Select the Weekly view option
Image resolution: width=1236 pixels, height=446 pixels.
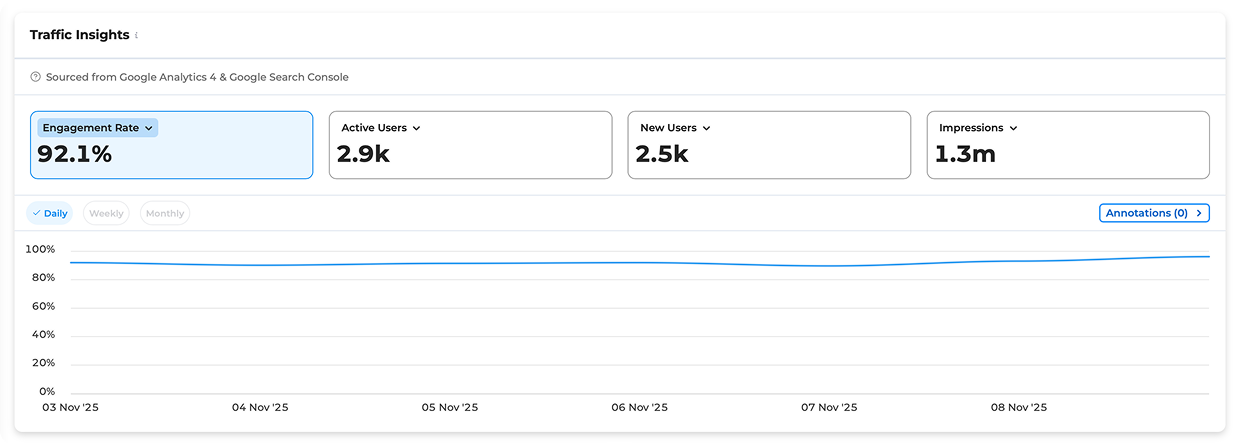tap(106, 213)
